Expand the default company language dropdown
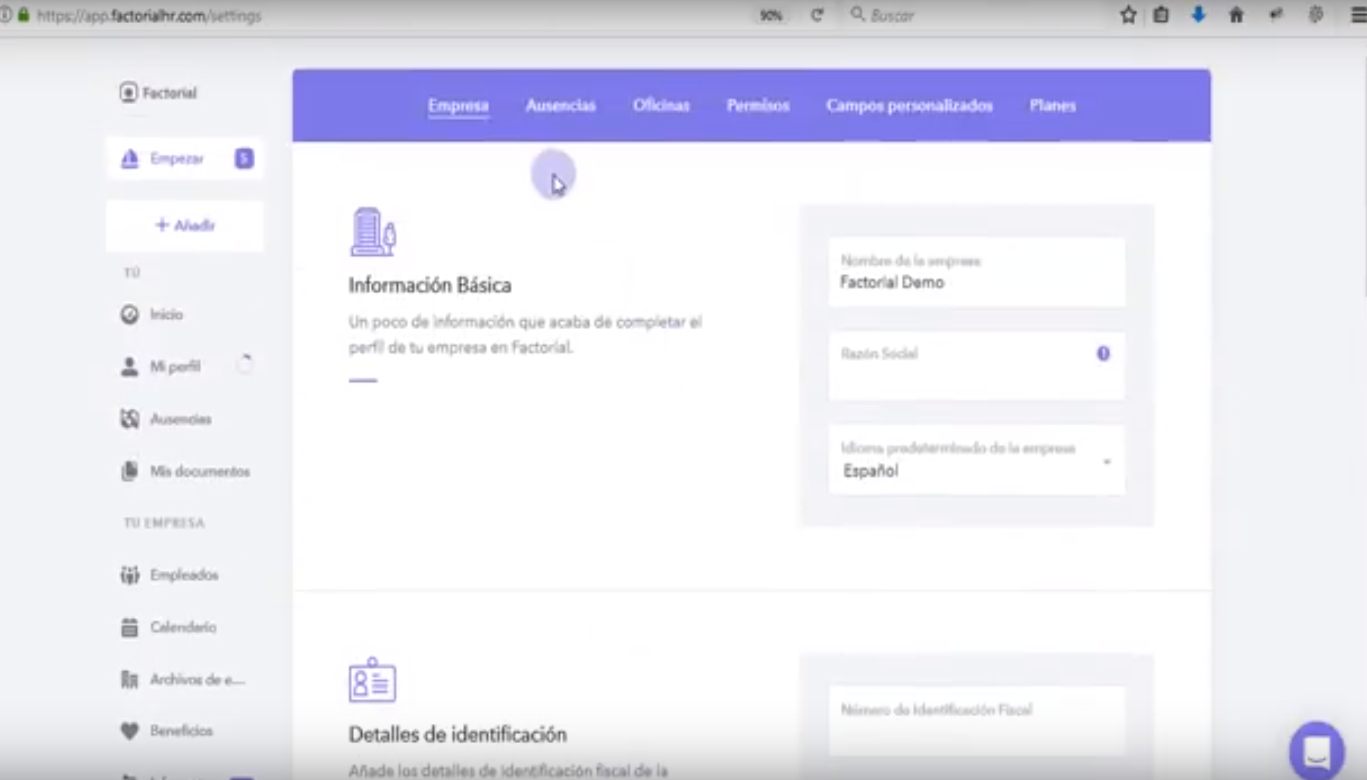 [x=1106, y=462]
